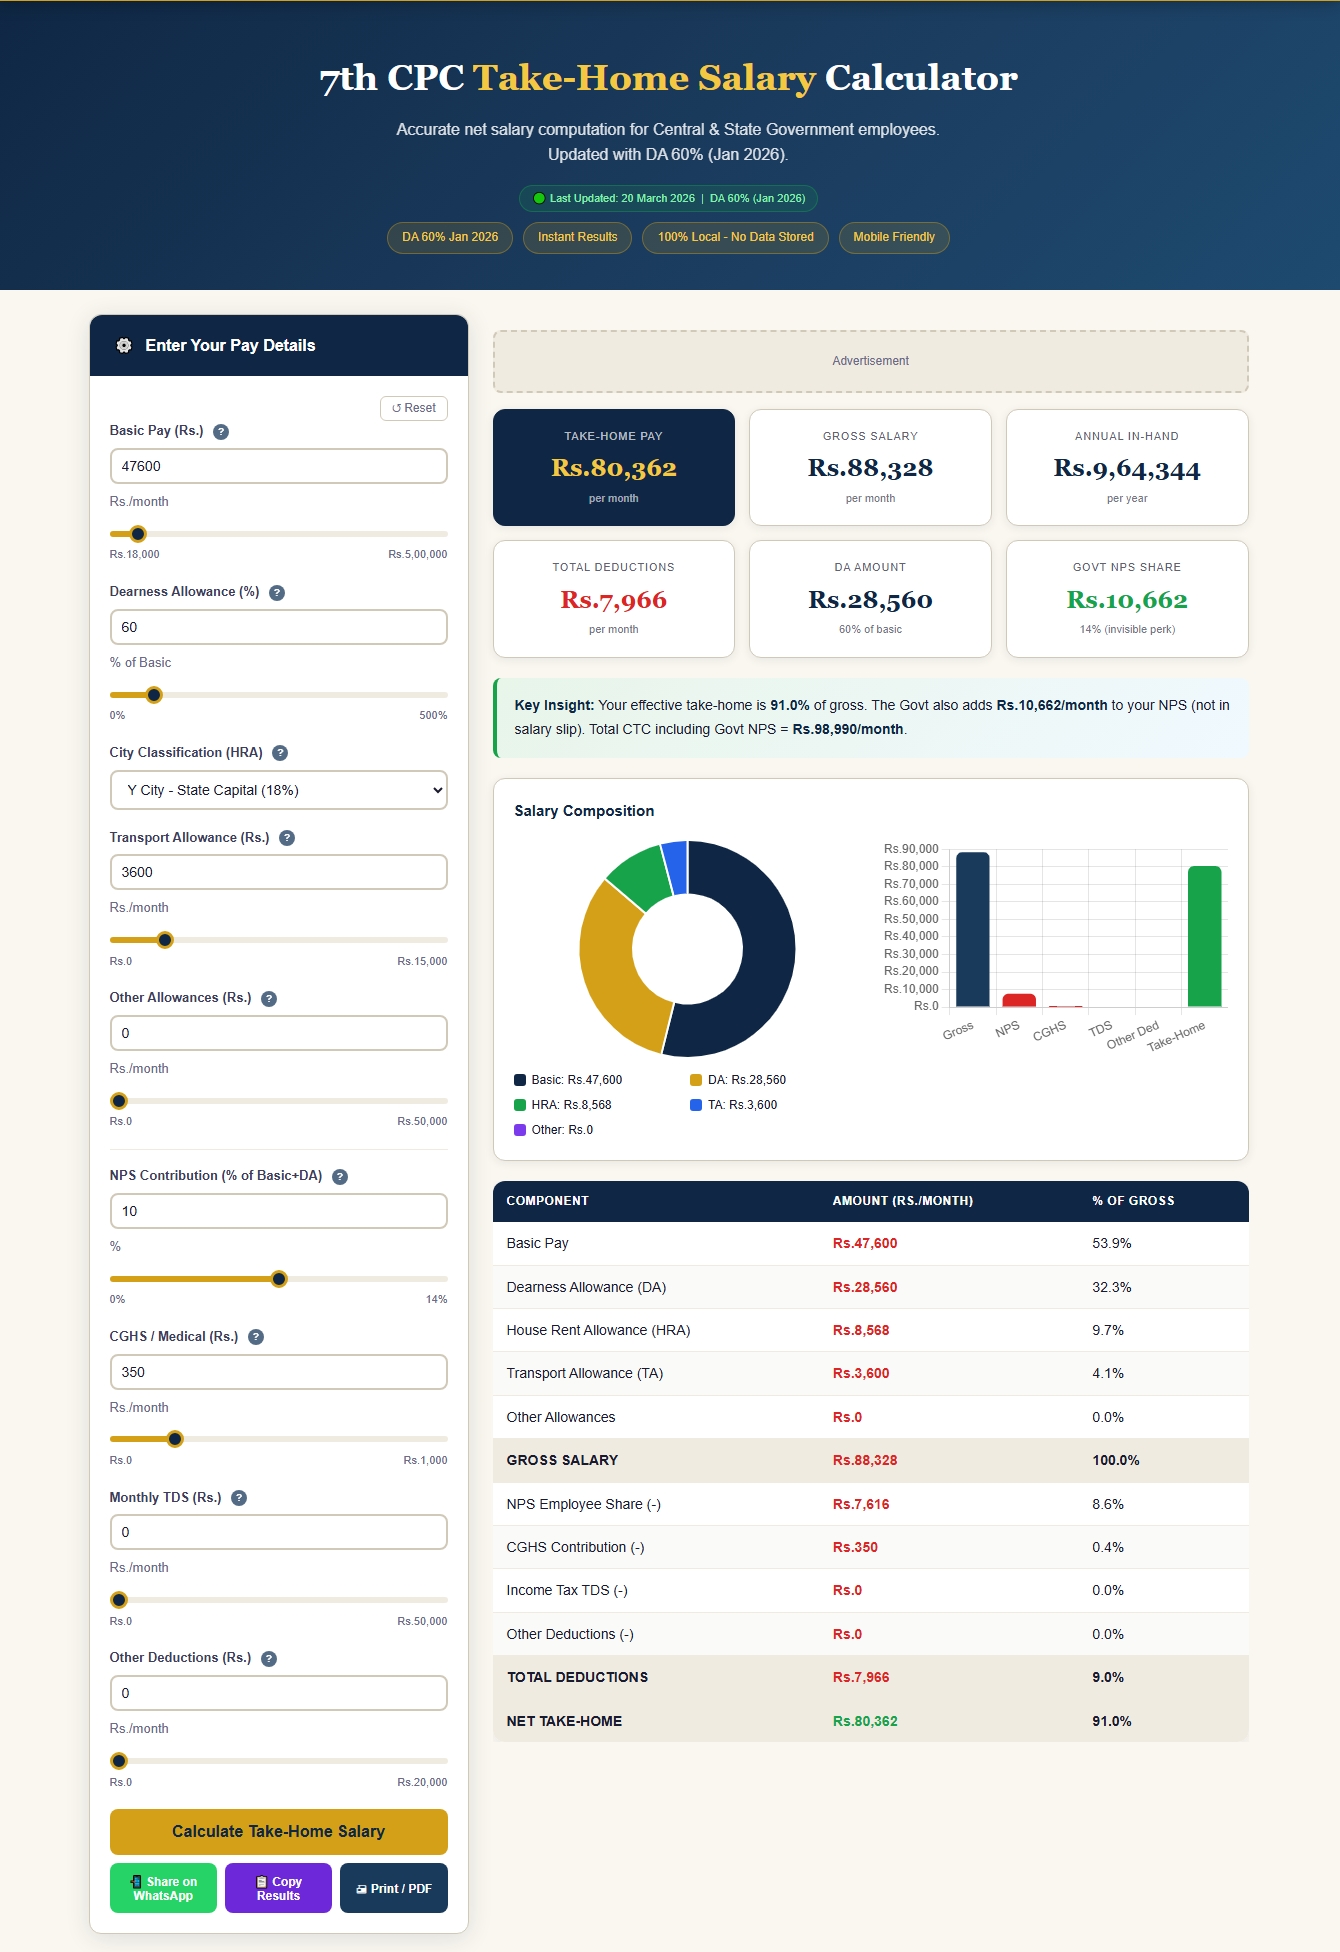Share results on WhatsApp

(163, 1888)
